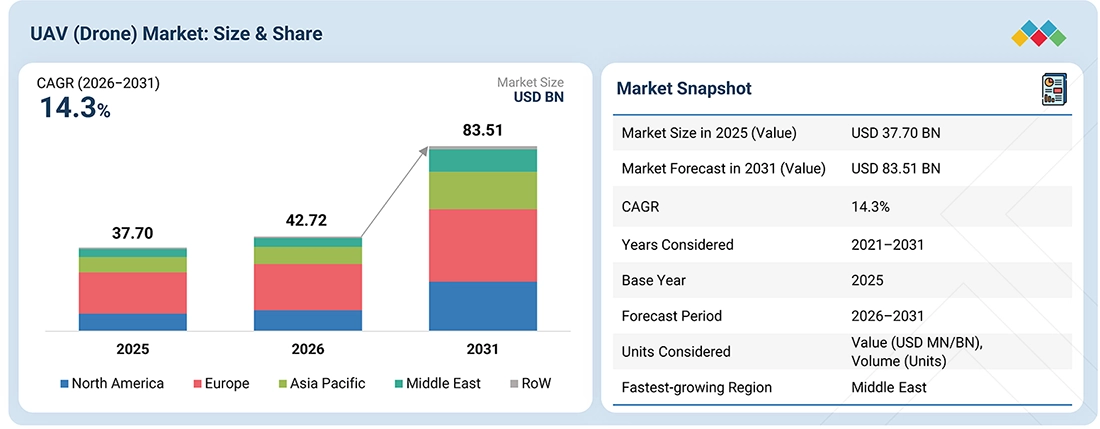Click the 2026 bar blue North America segment
Screen dimensions: 1100x429
tap(307, 320)
